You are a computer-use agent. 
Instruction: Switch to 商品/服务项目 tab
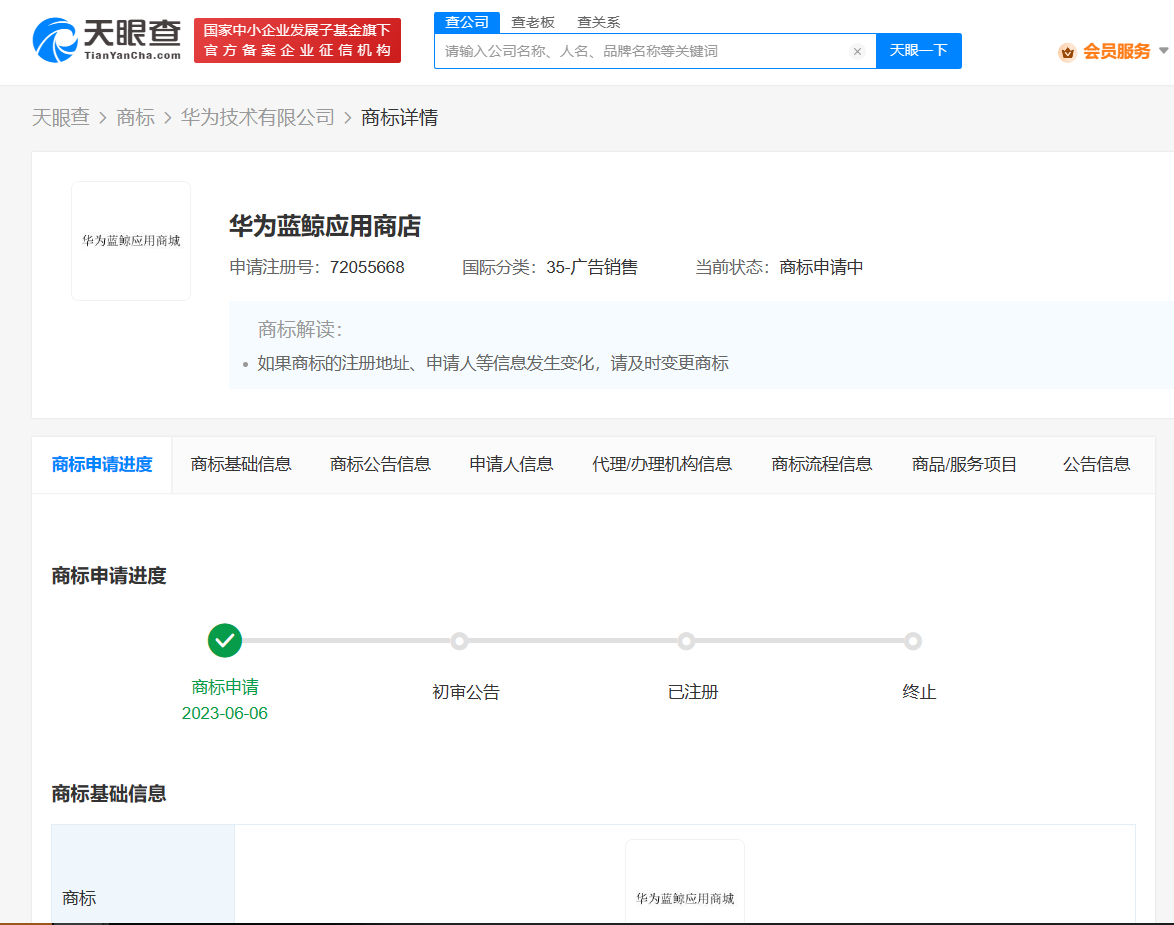[x=964, y=464]
